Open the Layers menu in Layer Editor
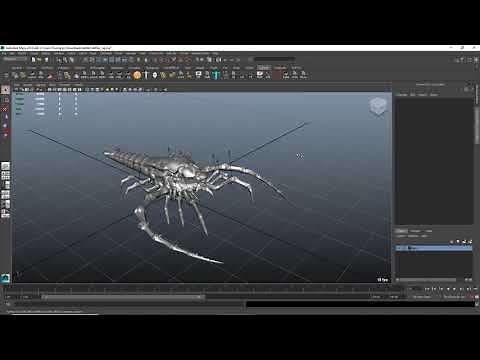 click(x=401, y=236)
